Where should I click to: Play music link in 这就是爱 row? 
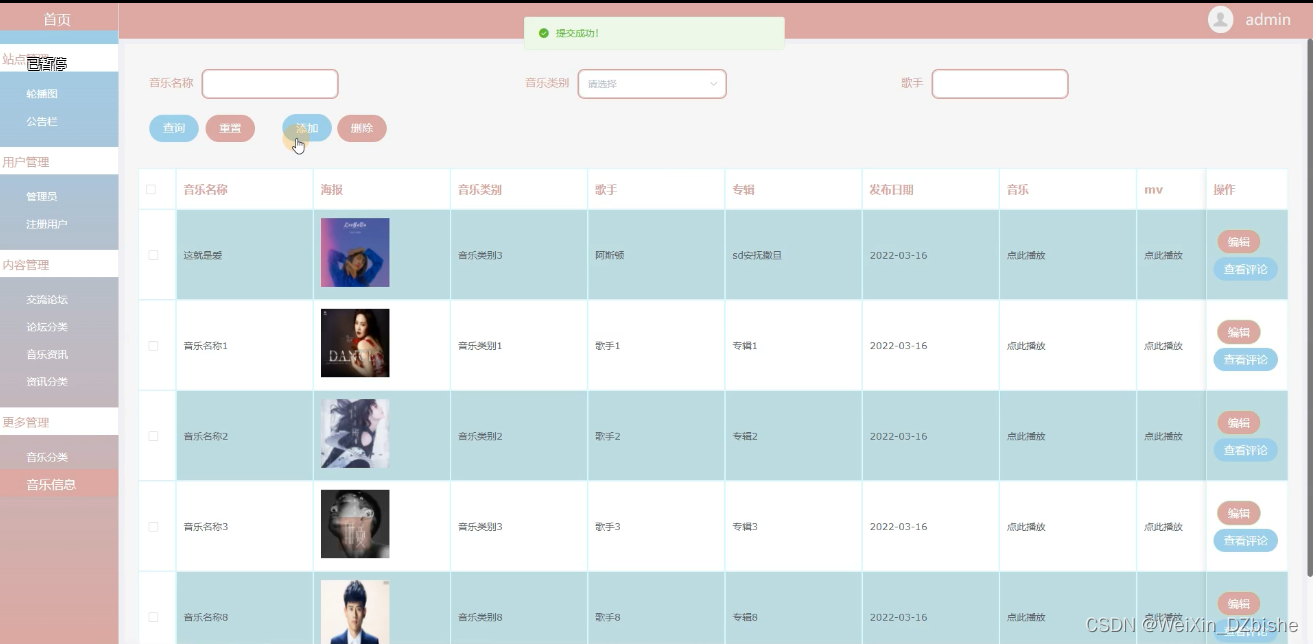pos(1026,255)
